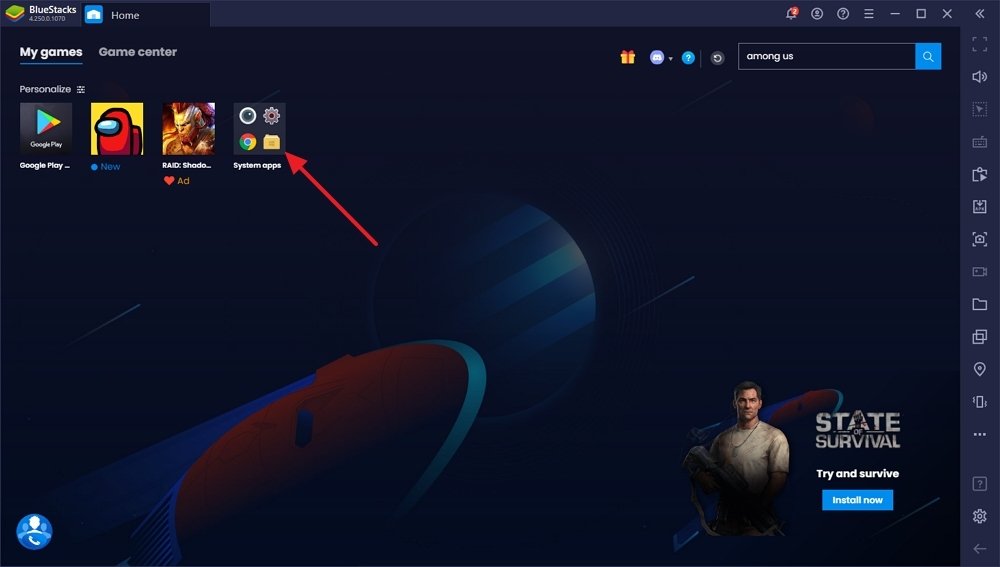
Task: Start screen recording icon
Action: click(x=980, y=272)
